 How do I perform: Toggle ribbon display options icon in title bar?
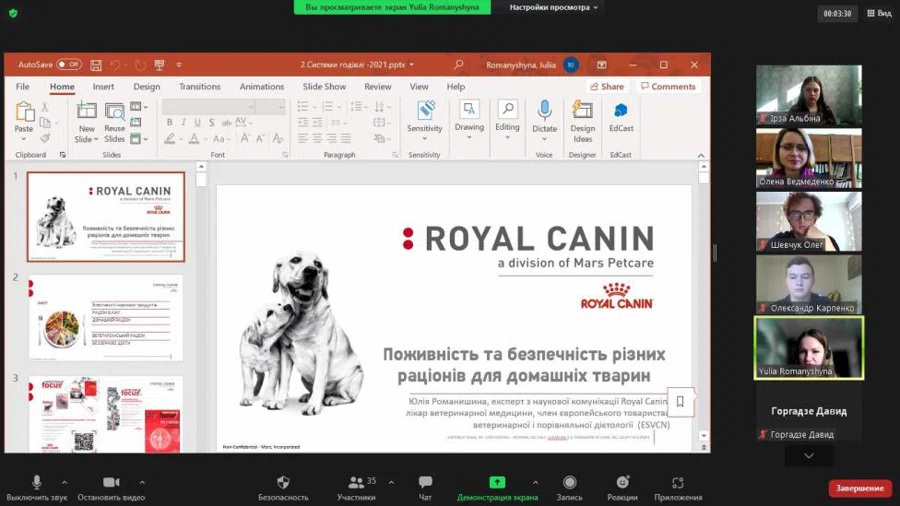point(602,65)
